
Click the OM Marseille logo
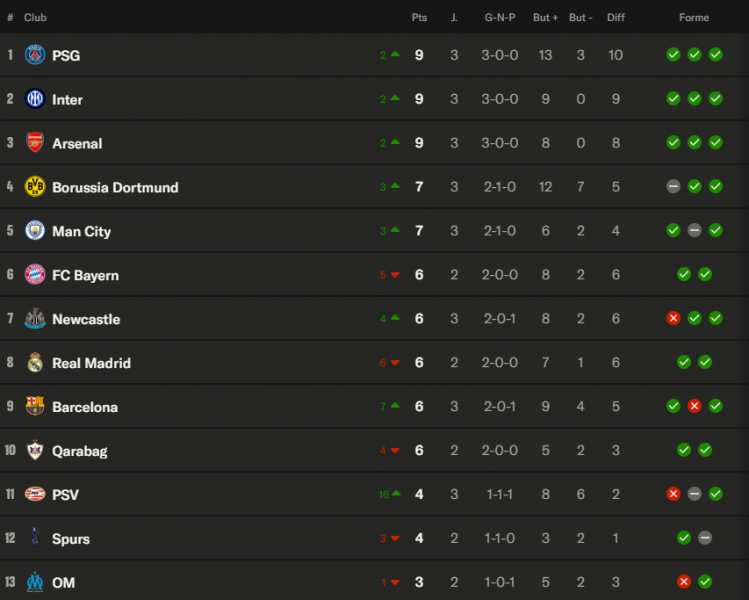click(35, 582)
